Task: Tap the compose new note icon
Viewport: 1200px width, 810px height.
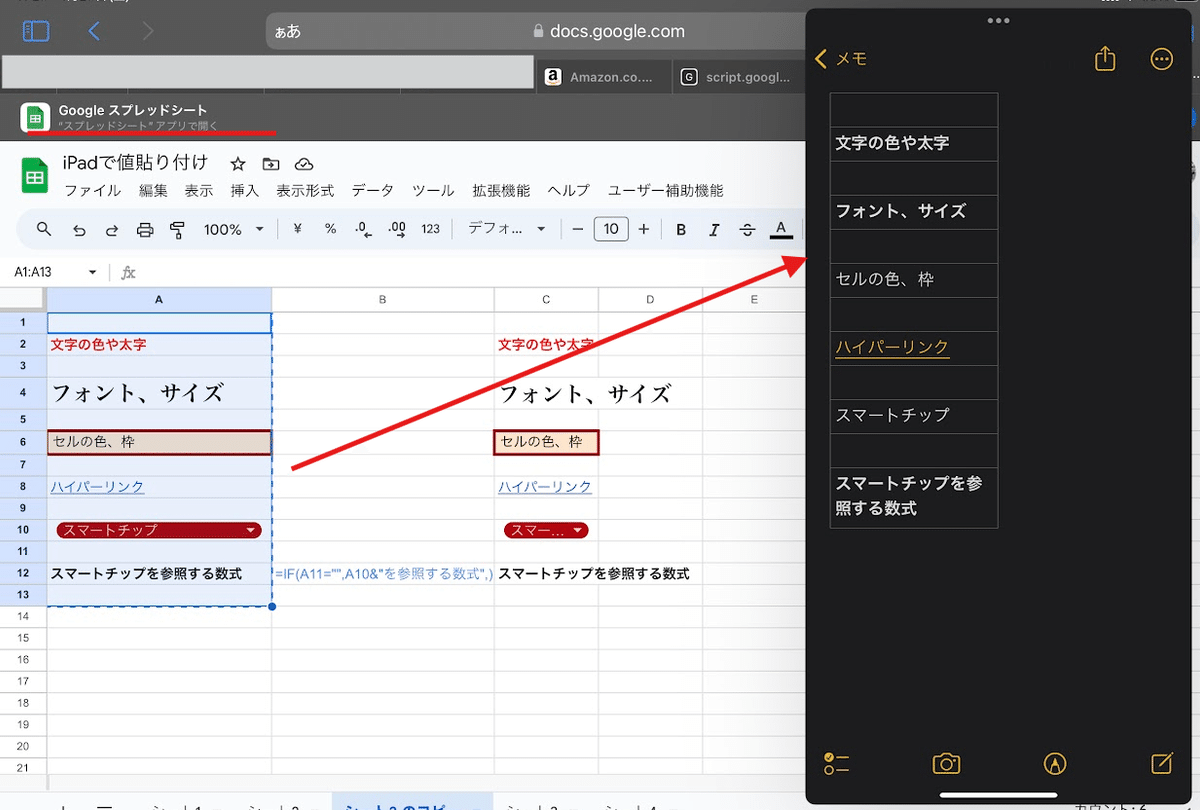Action: [x=1161, y=764]
